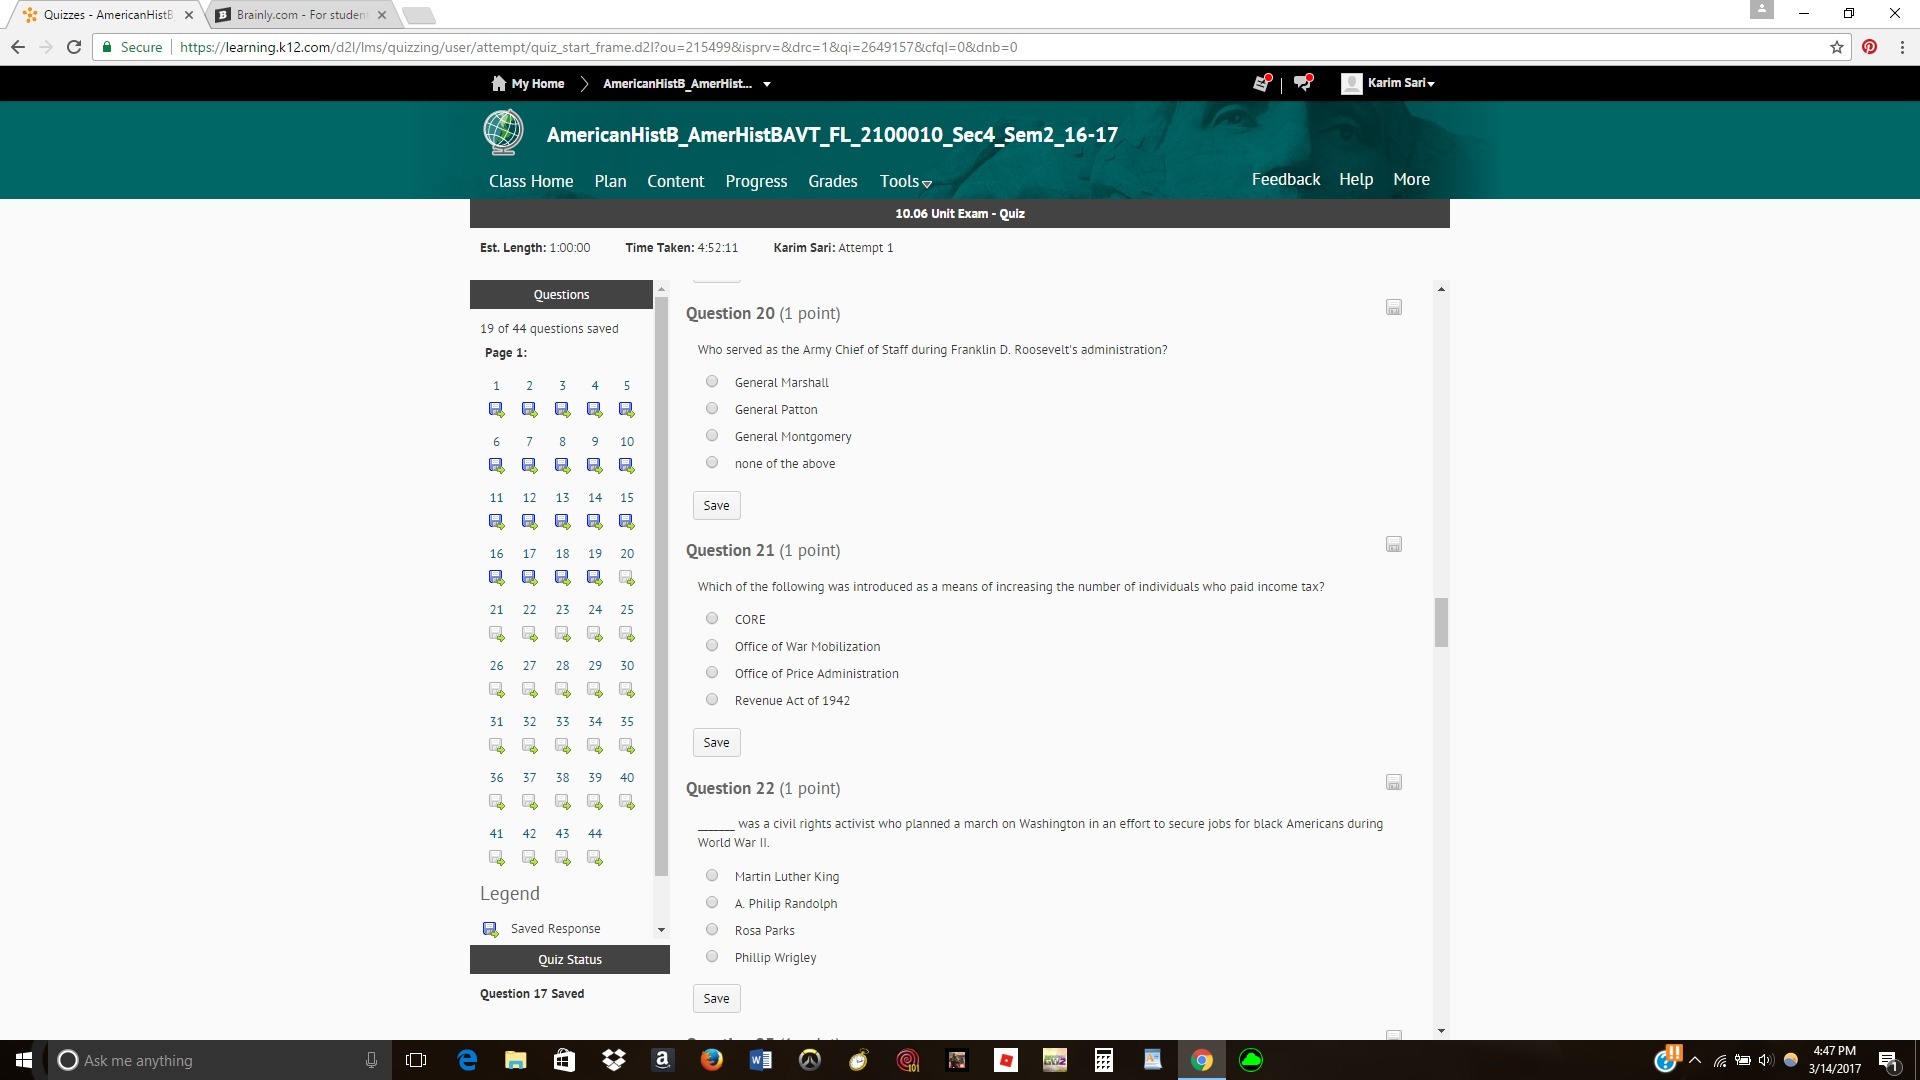
Task: Go to the Grades tab
Action: [832, 181]
